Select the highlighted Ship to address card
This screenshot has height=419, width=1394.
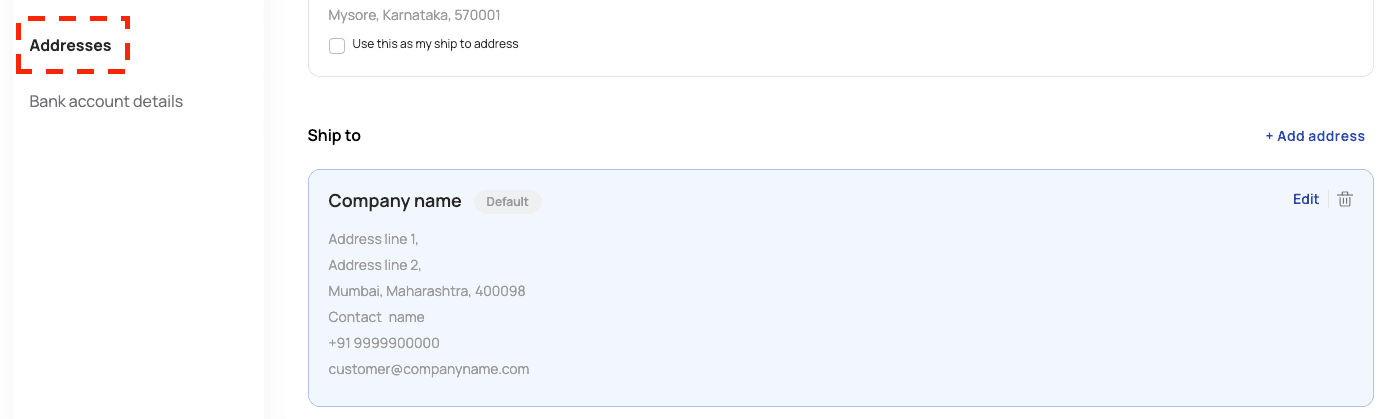pyautogui.click(x=840, y=300)
